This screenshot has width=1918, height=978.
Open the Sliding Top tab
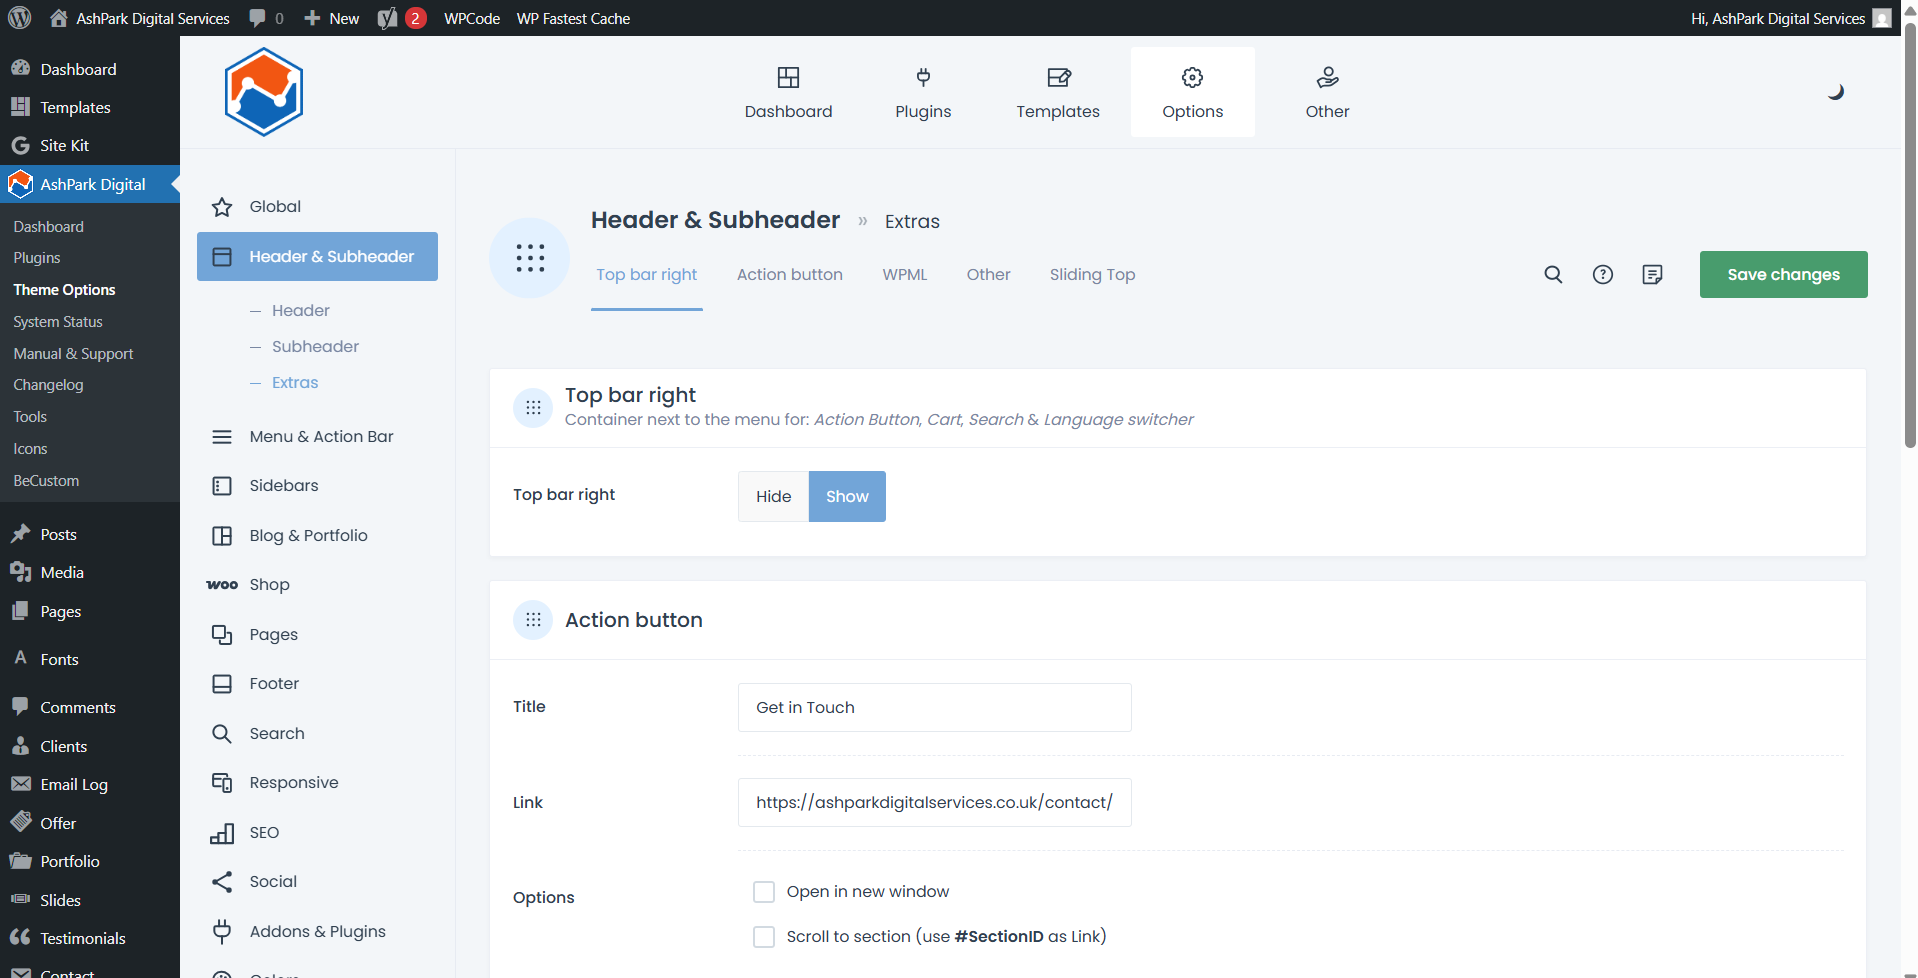point(1091,274)
